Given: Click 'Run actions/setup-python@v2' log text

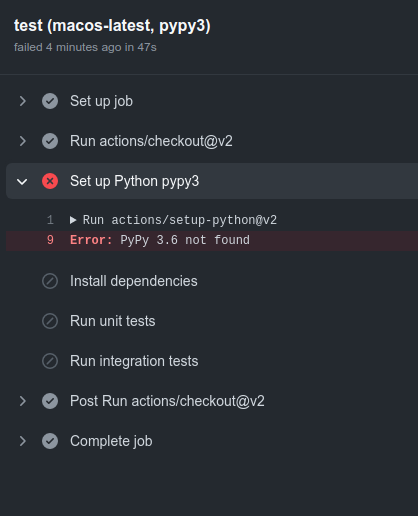Looking at the screenshot, I should 180,220.
